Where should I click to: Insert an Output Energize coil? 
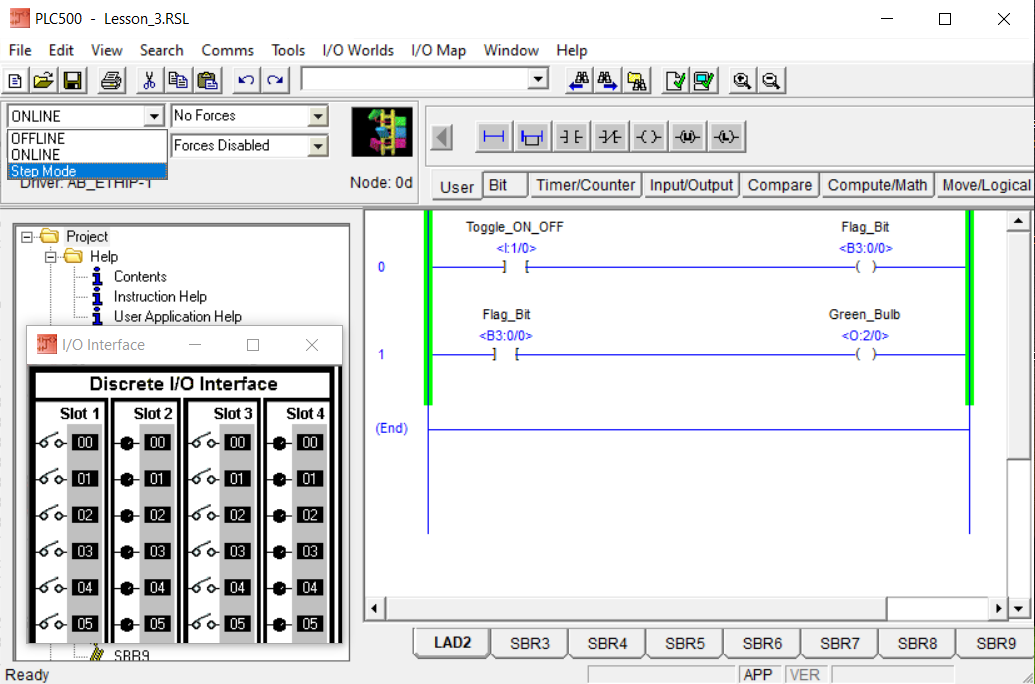[648, 137]
